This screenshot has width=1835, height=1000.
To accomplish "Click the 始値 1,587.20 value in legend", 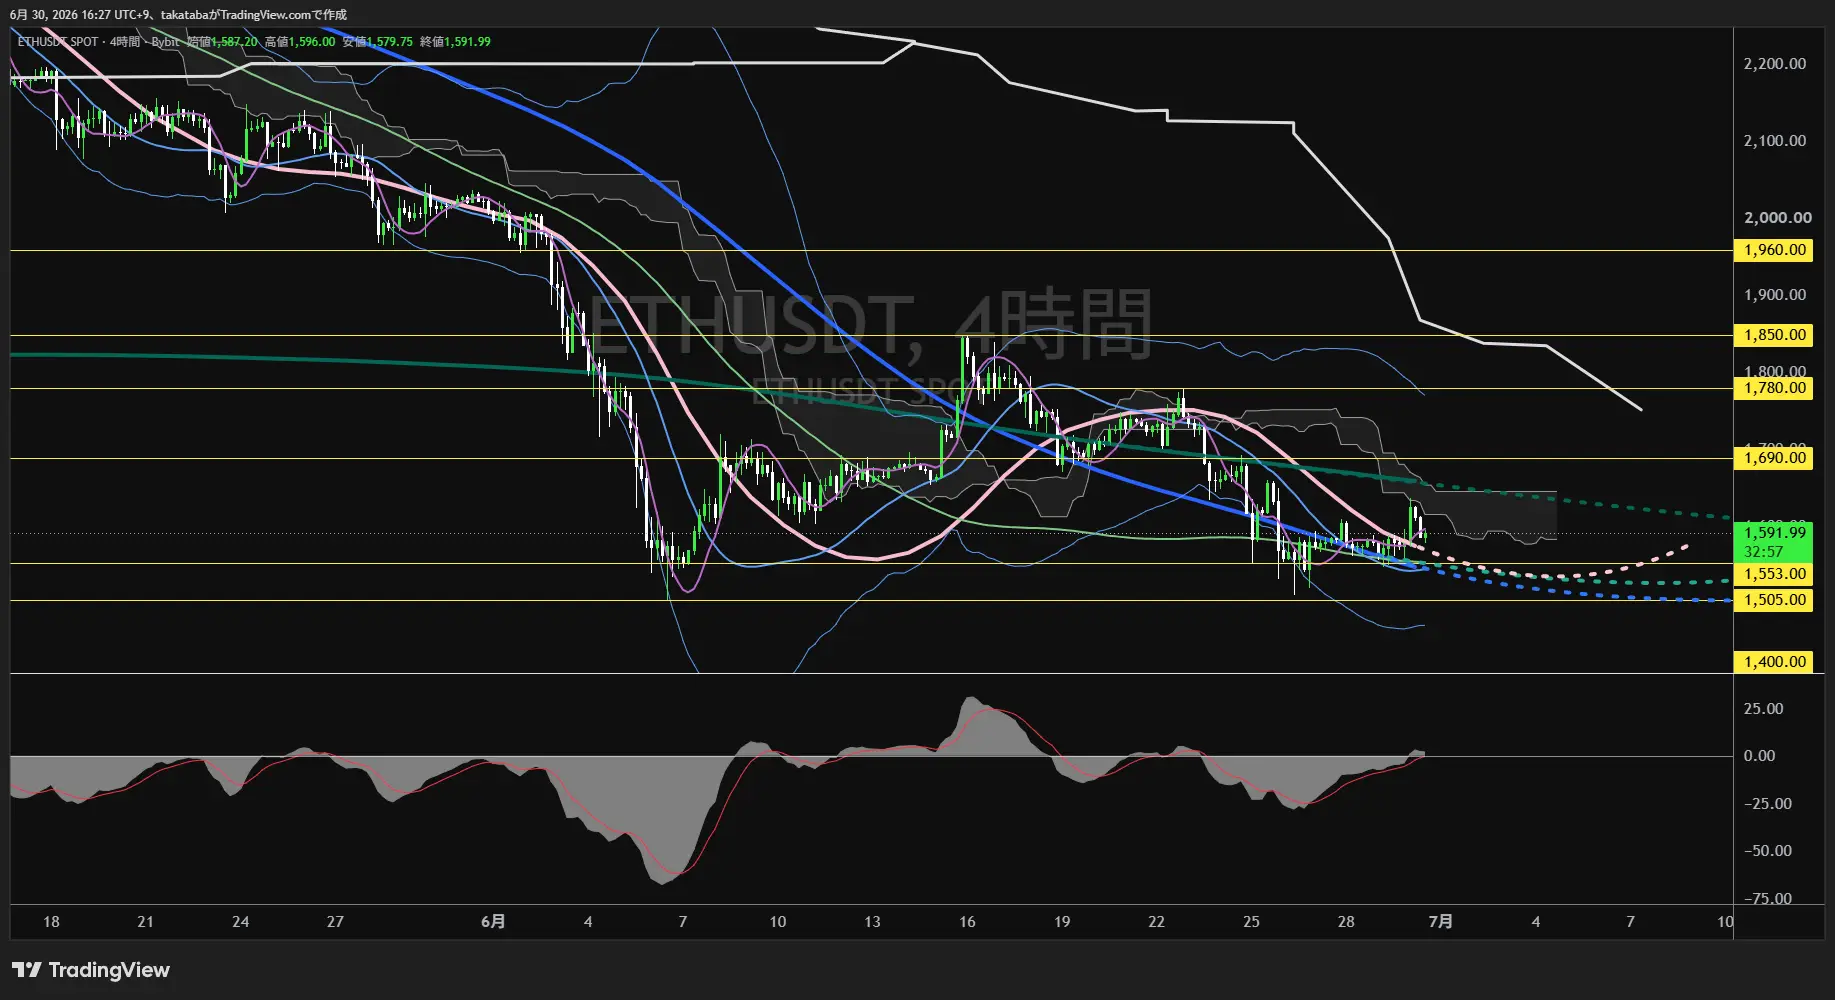I will pyautogui.click(x=222, y=42).
